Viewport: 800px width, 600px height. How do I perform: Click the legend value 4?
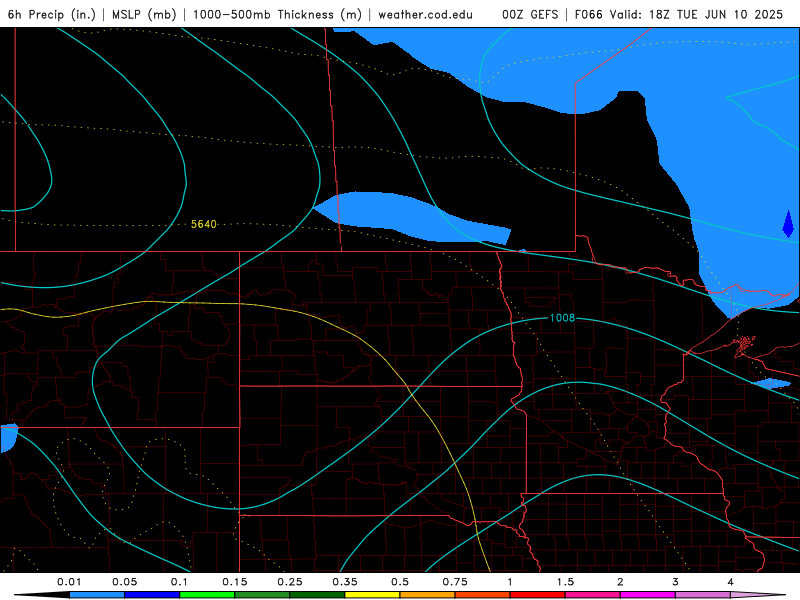[731, 582]
